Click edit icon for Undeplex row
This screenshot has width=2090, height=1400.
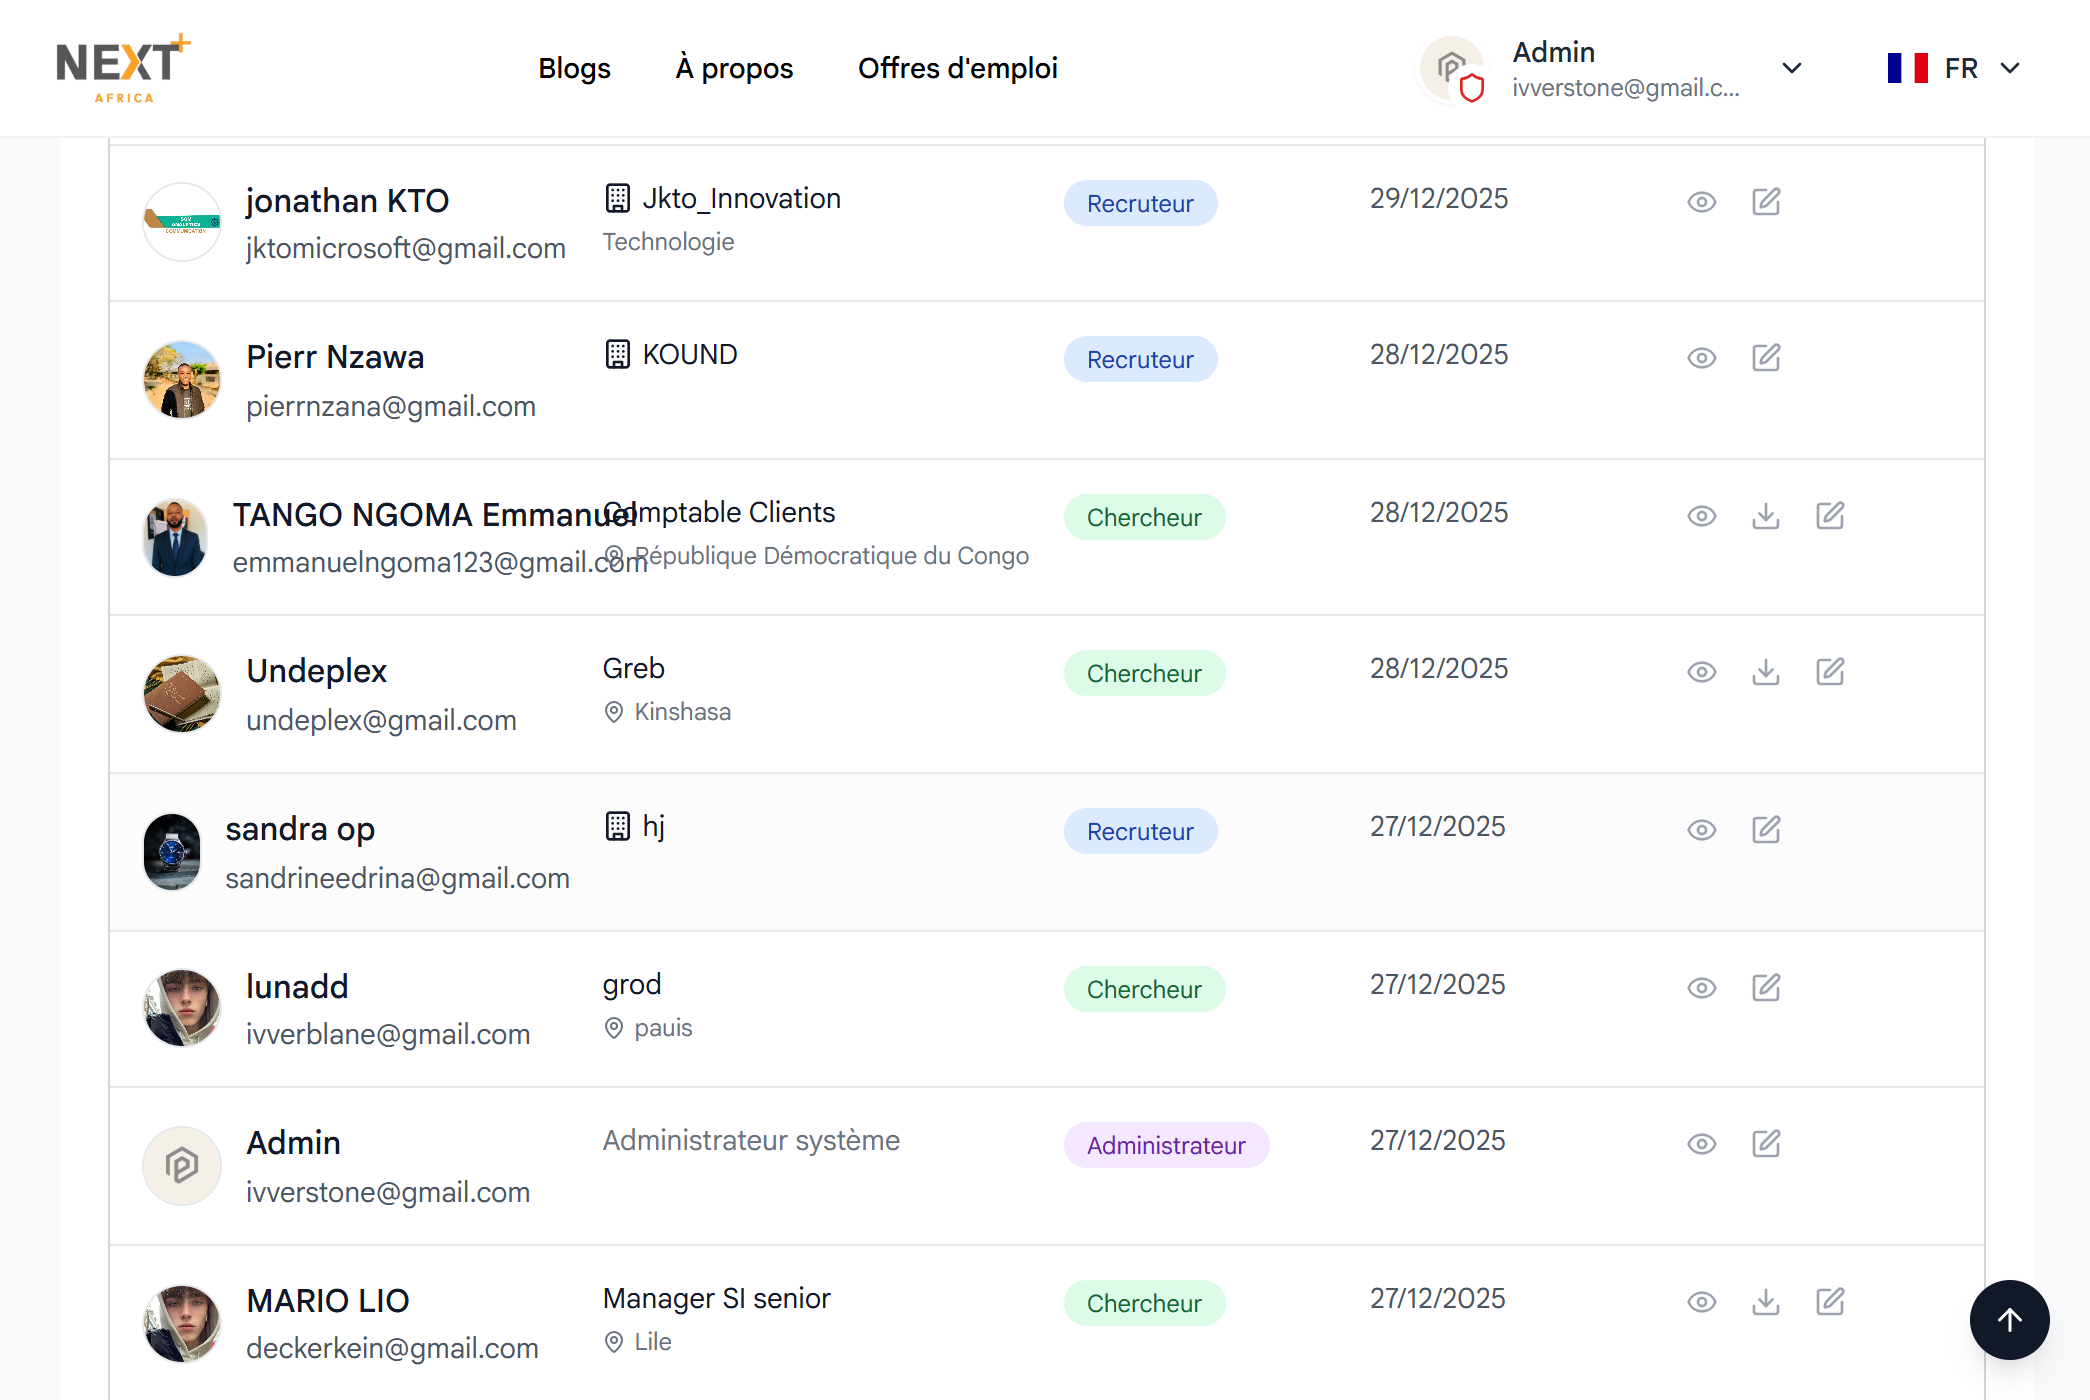click(1830, 672)
